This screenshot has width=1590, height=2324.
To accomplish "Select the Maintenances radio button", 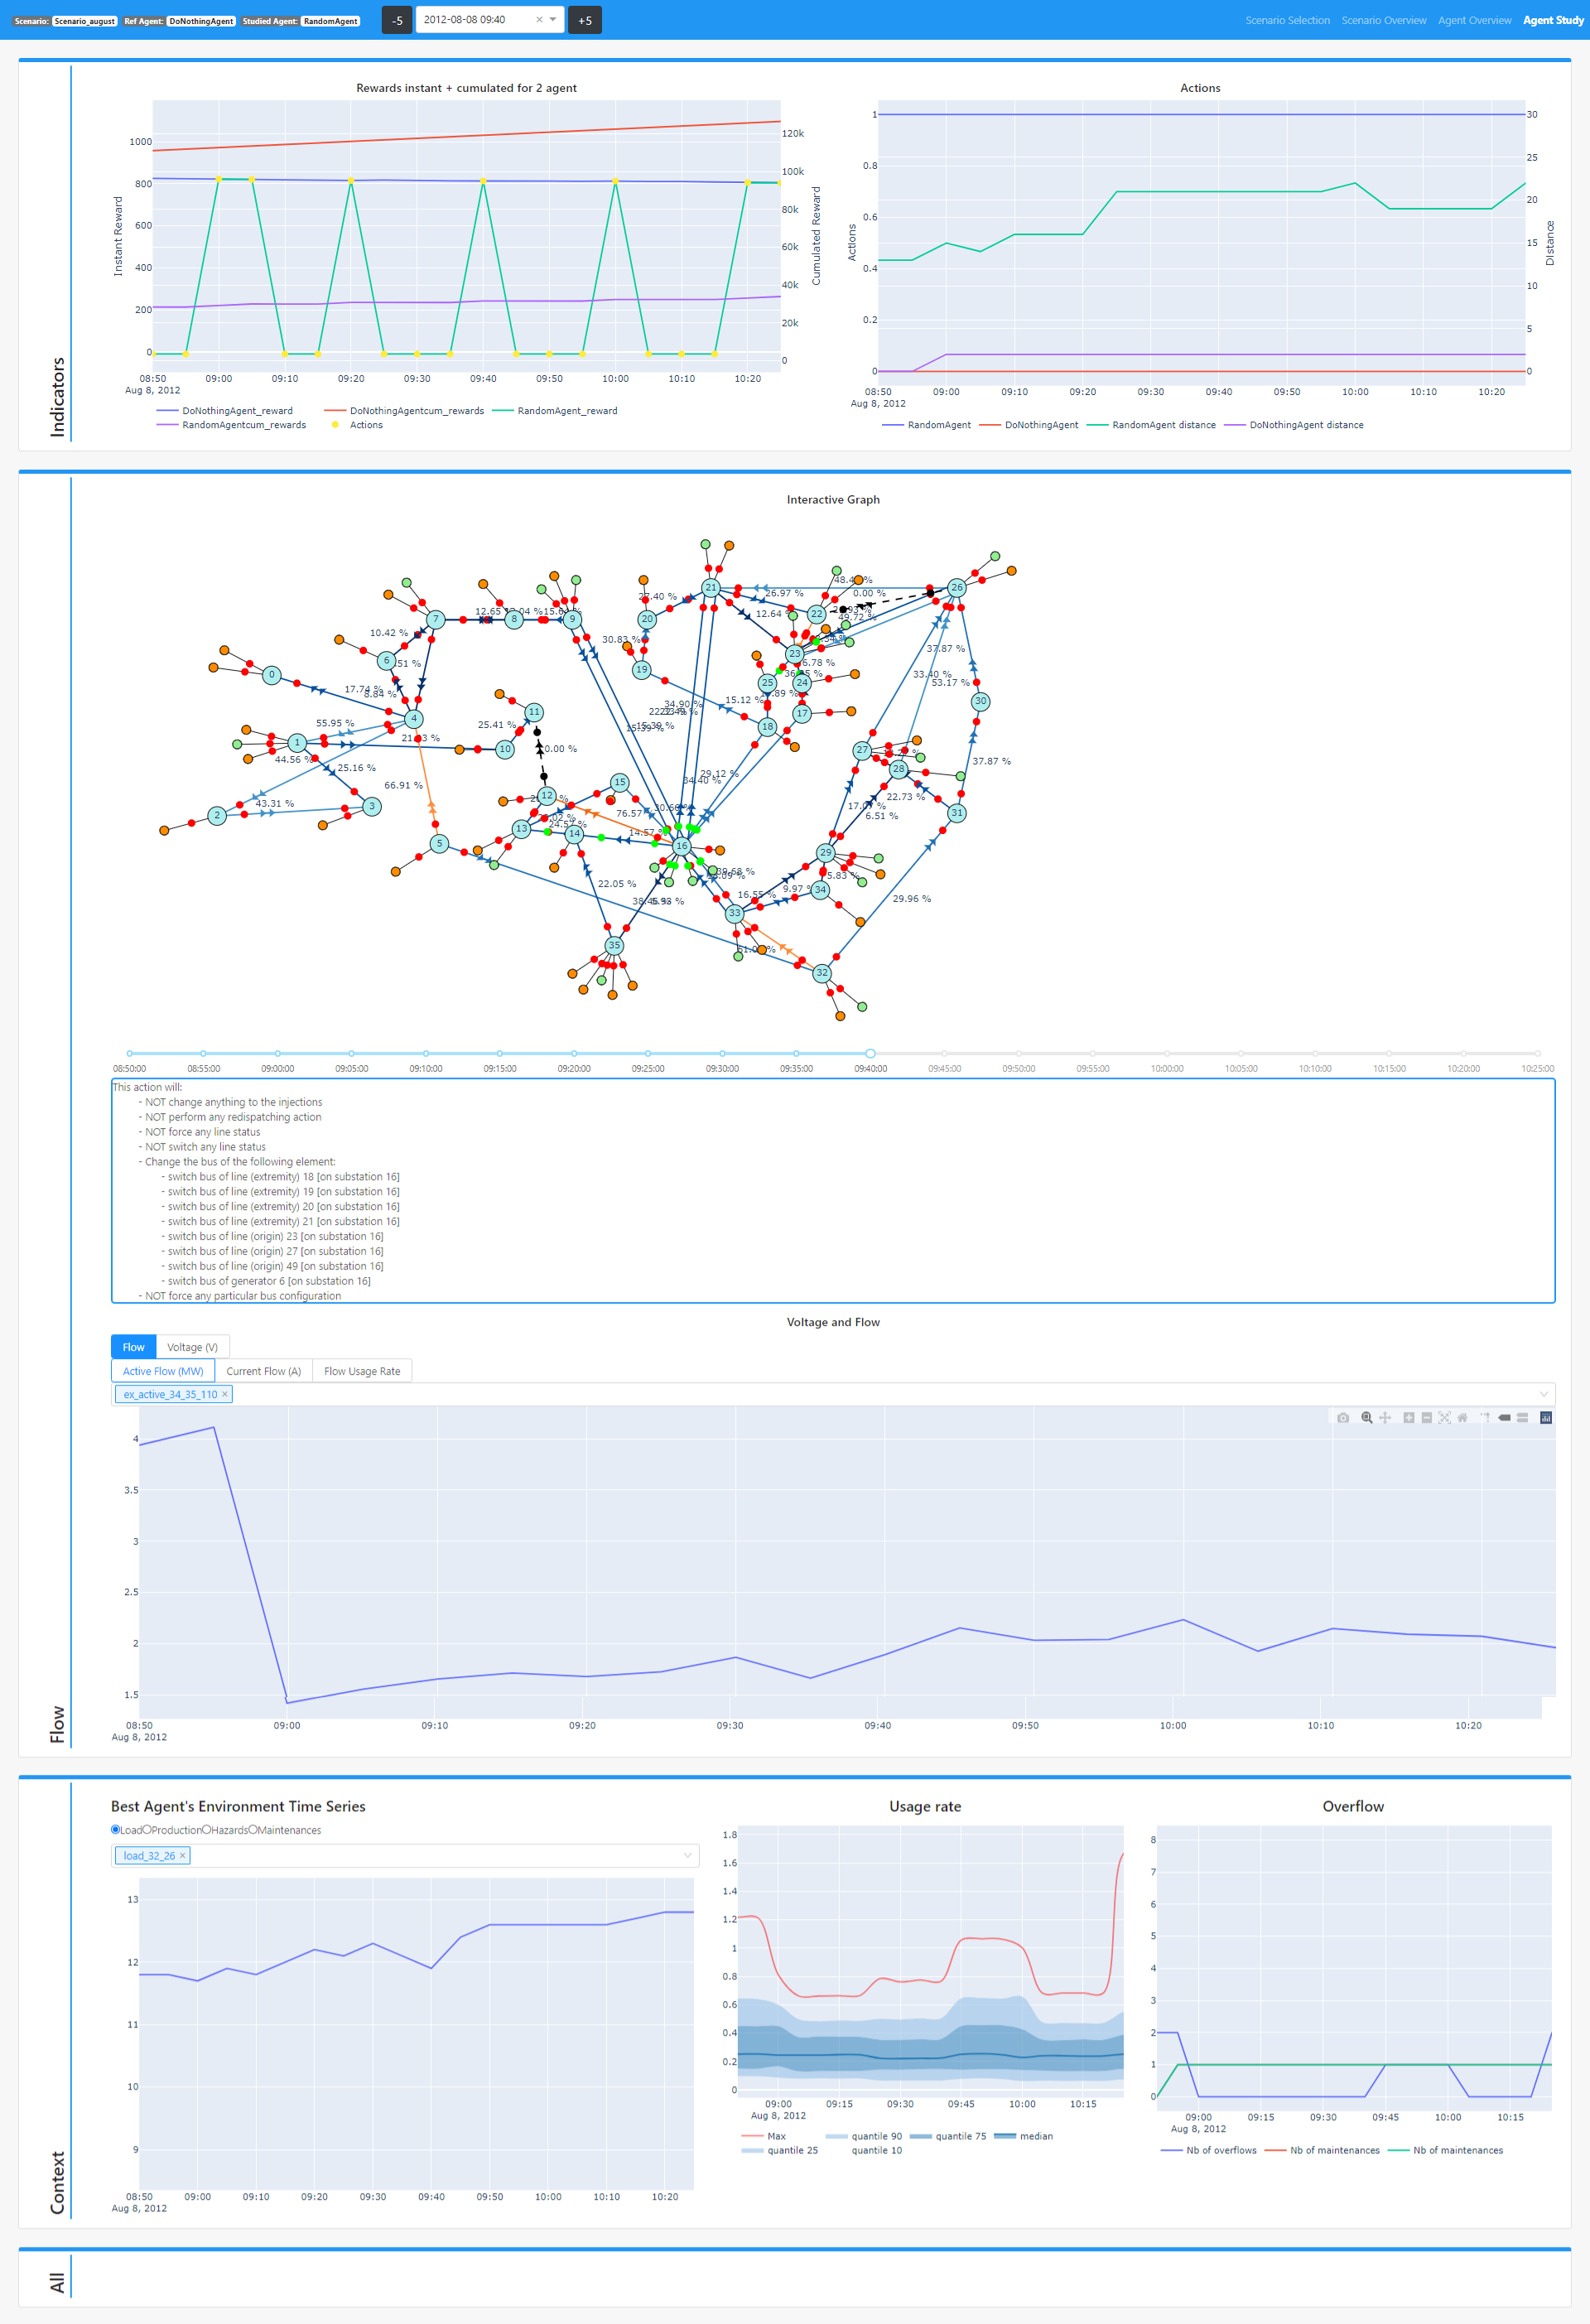I will pyautogui.click(x=253, y=1830).
